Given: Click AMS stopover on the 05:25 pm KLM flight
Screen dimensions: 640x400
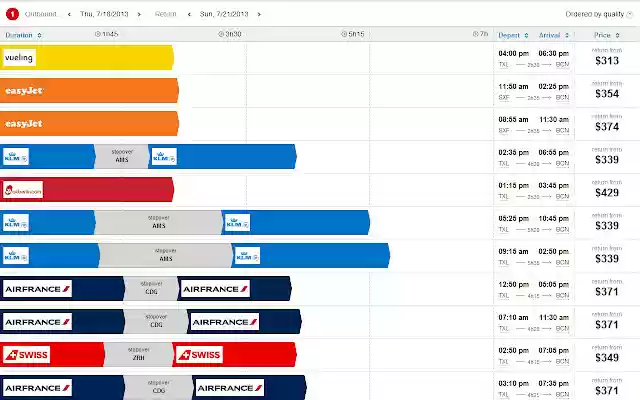Looking at the screenshot, I should coord(158,222).
